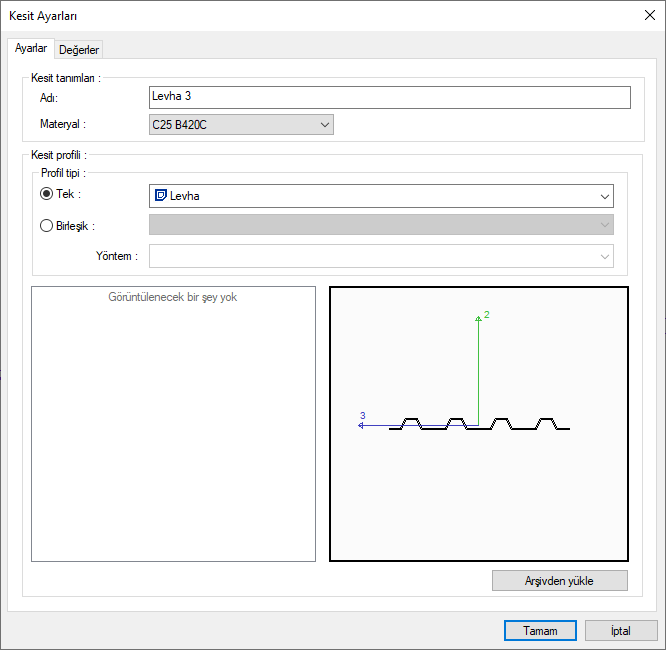Click the Levha profile icon in dropdown

[x=160, y=196]
